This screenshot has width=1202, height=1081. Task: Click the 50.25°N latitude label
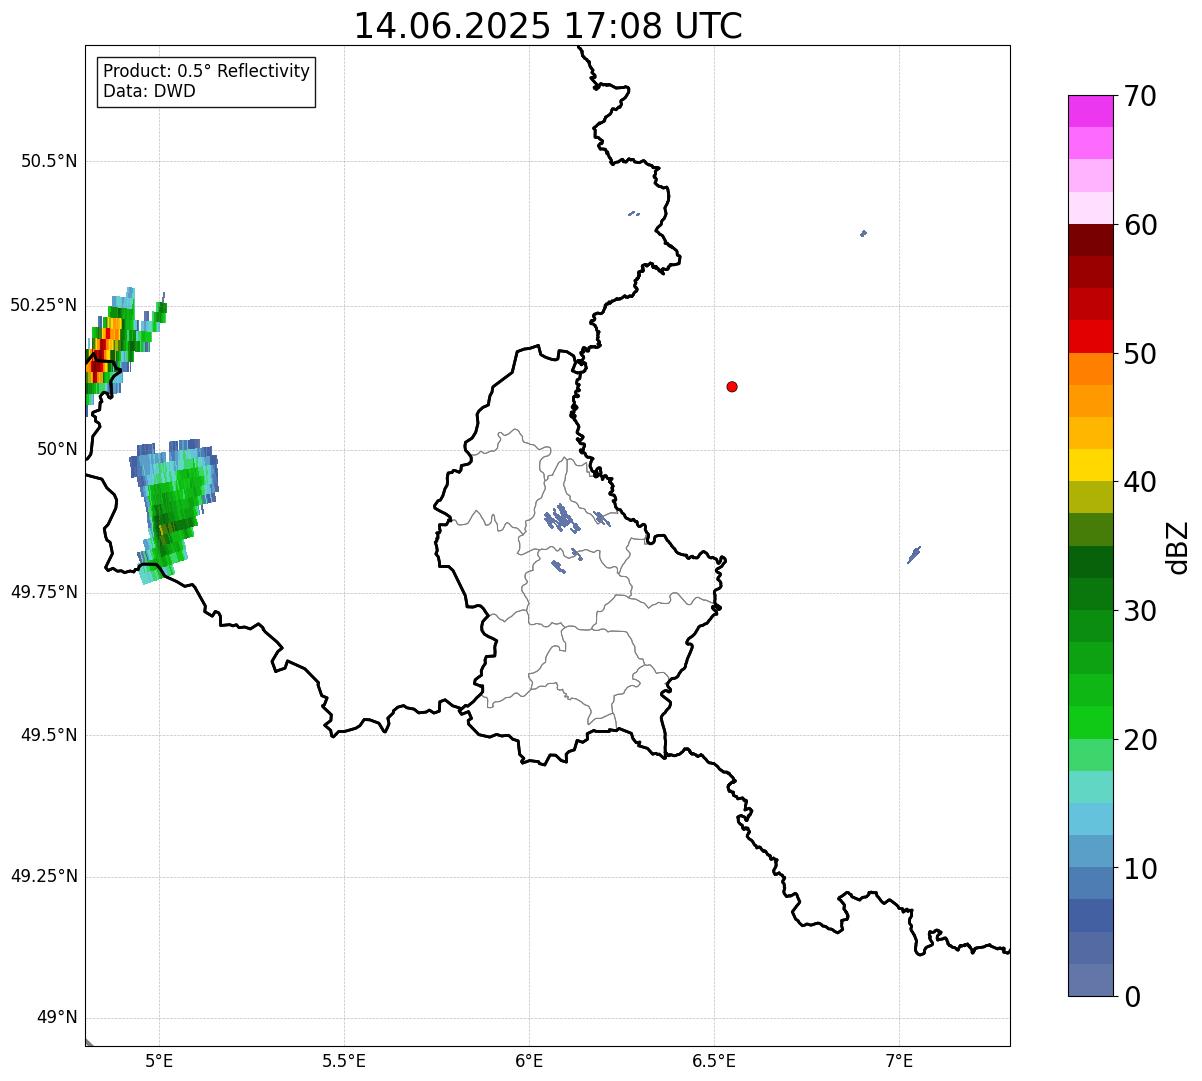44,305
